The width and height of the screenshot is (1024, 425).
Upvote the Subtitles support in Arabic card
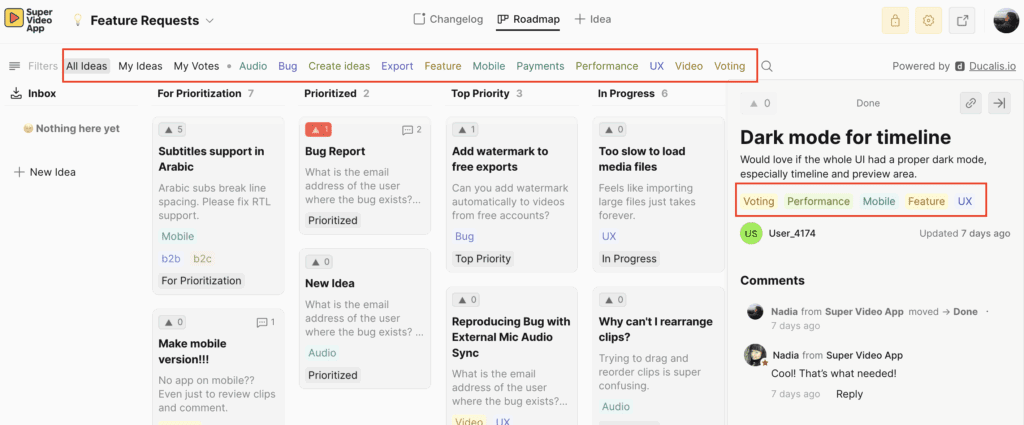click(x=172, y=130)
